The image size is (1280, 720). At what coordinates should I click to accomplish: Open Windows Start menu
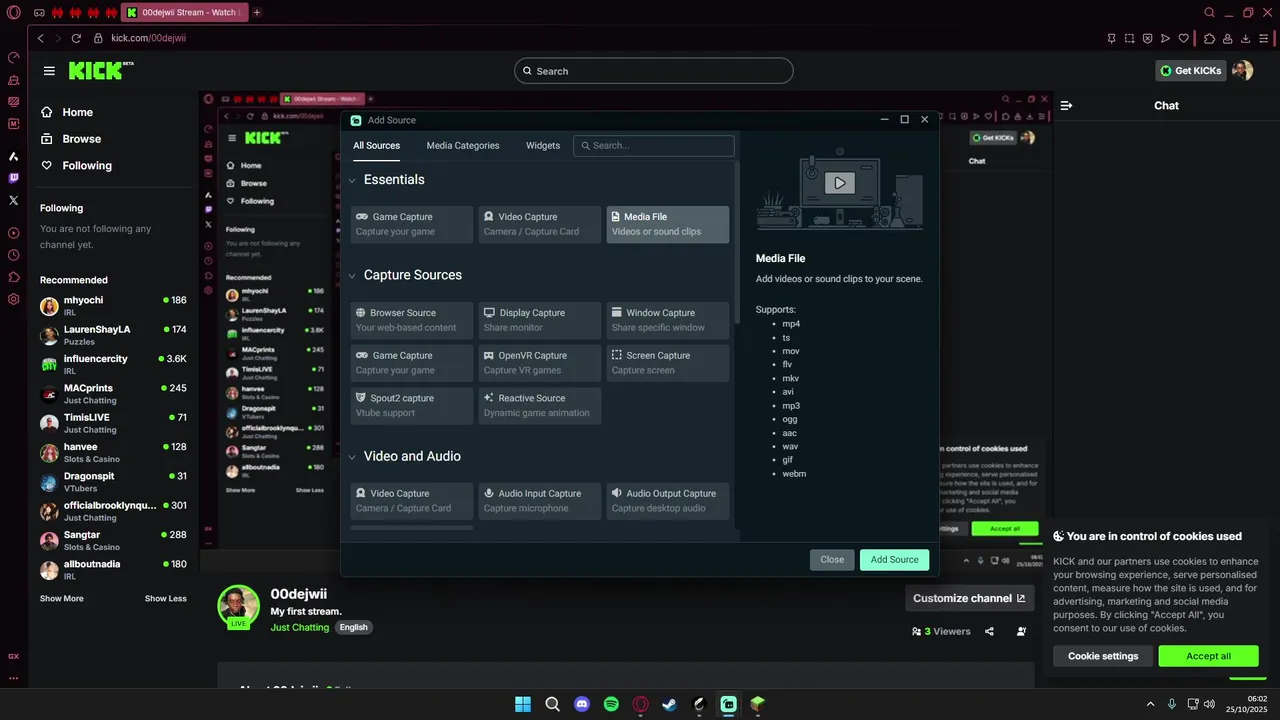(523, 704)
